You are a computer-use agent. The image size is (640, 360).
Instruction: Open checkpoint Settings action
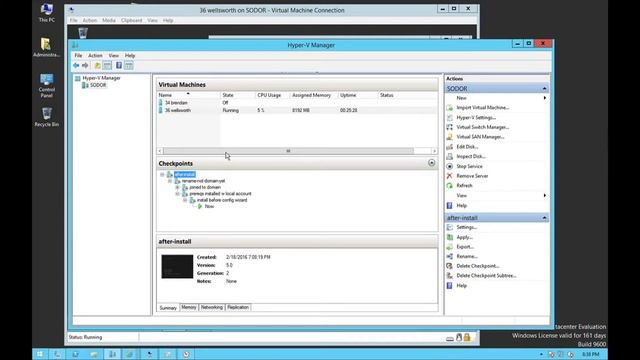click(467, 227)
